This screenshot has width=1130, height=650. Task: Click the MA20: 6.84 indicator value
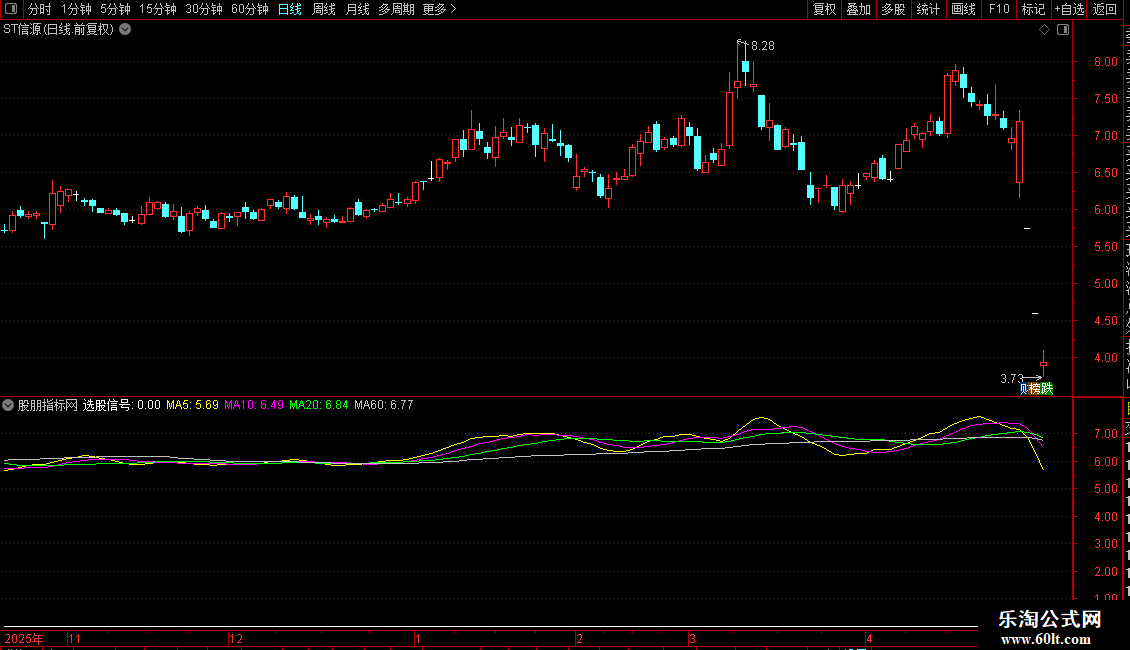[x=319, y=405]
